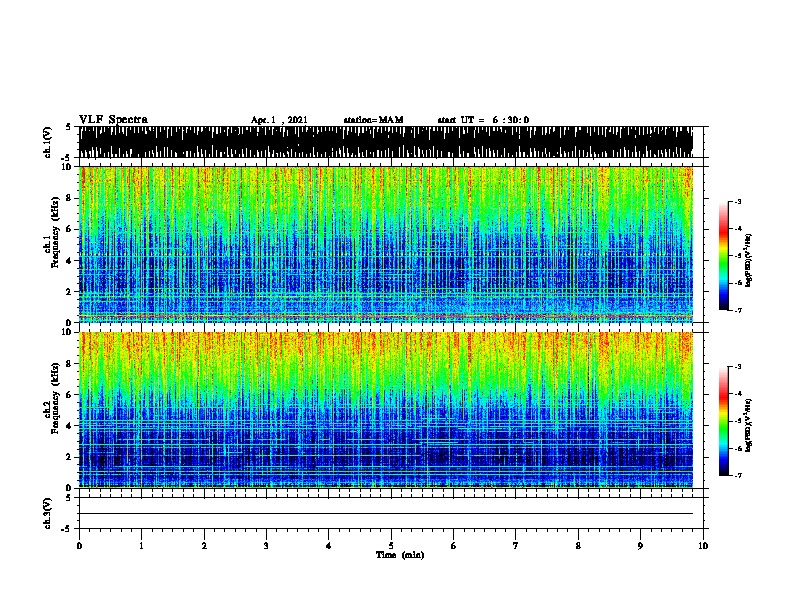Click inside the ch.1 spectrogram plot

(x=385, y=244)
